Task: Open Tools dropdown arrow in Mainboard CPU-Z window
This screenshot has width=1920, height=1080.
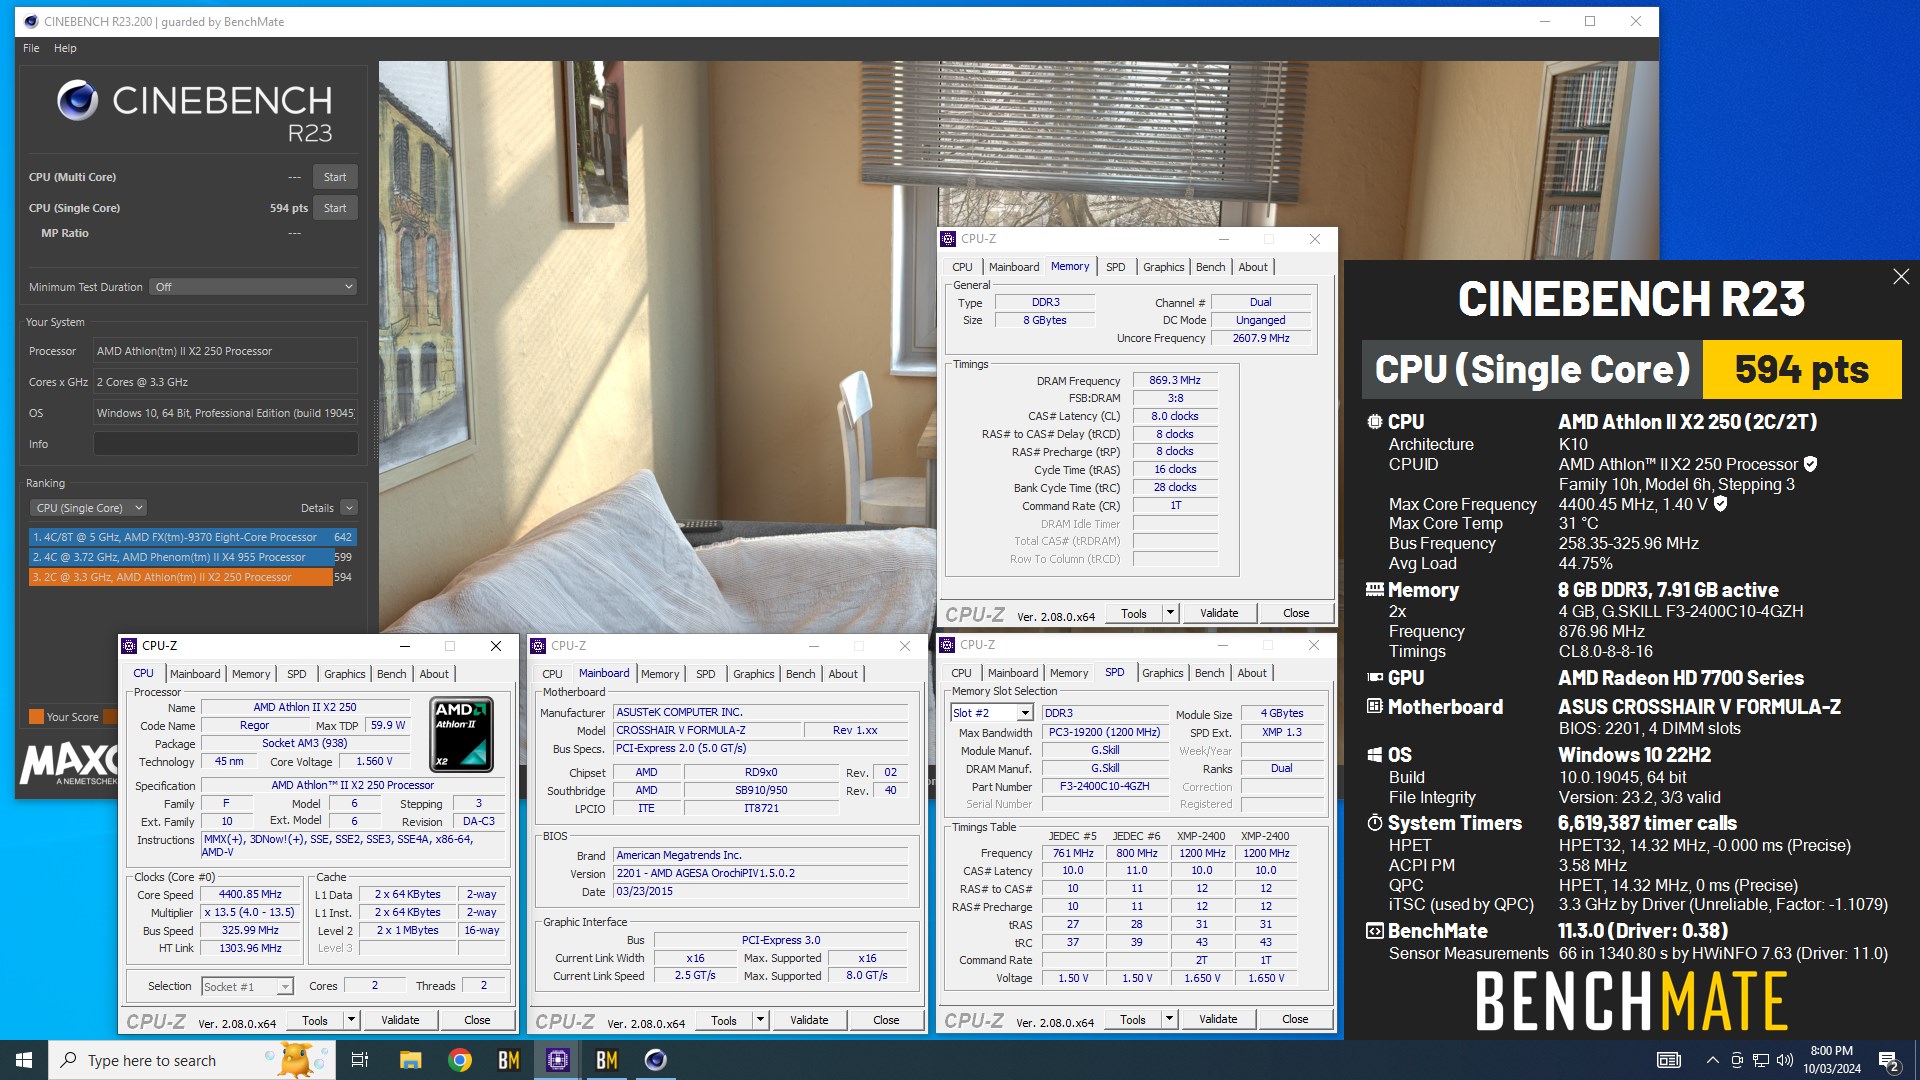Action: [x=760, y=1020]
